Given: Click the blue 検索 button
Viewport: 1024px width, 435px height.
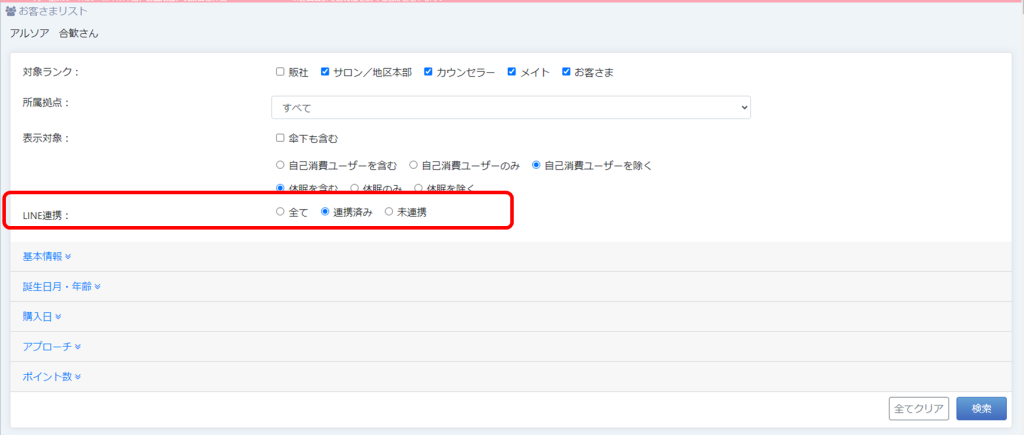Looking at the screenshot, I should [x=980, y=409].
